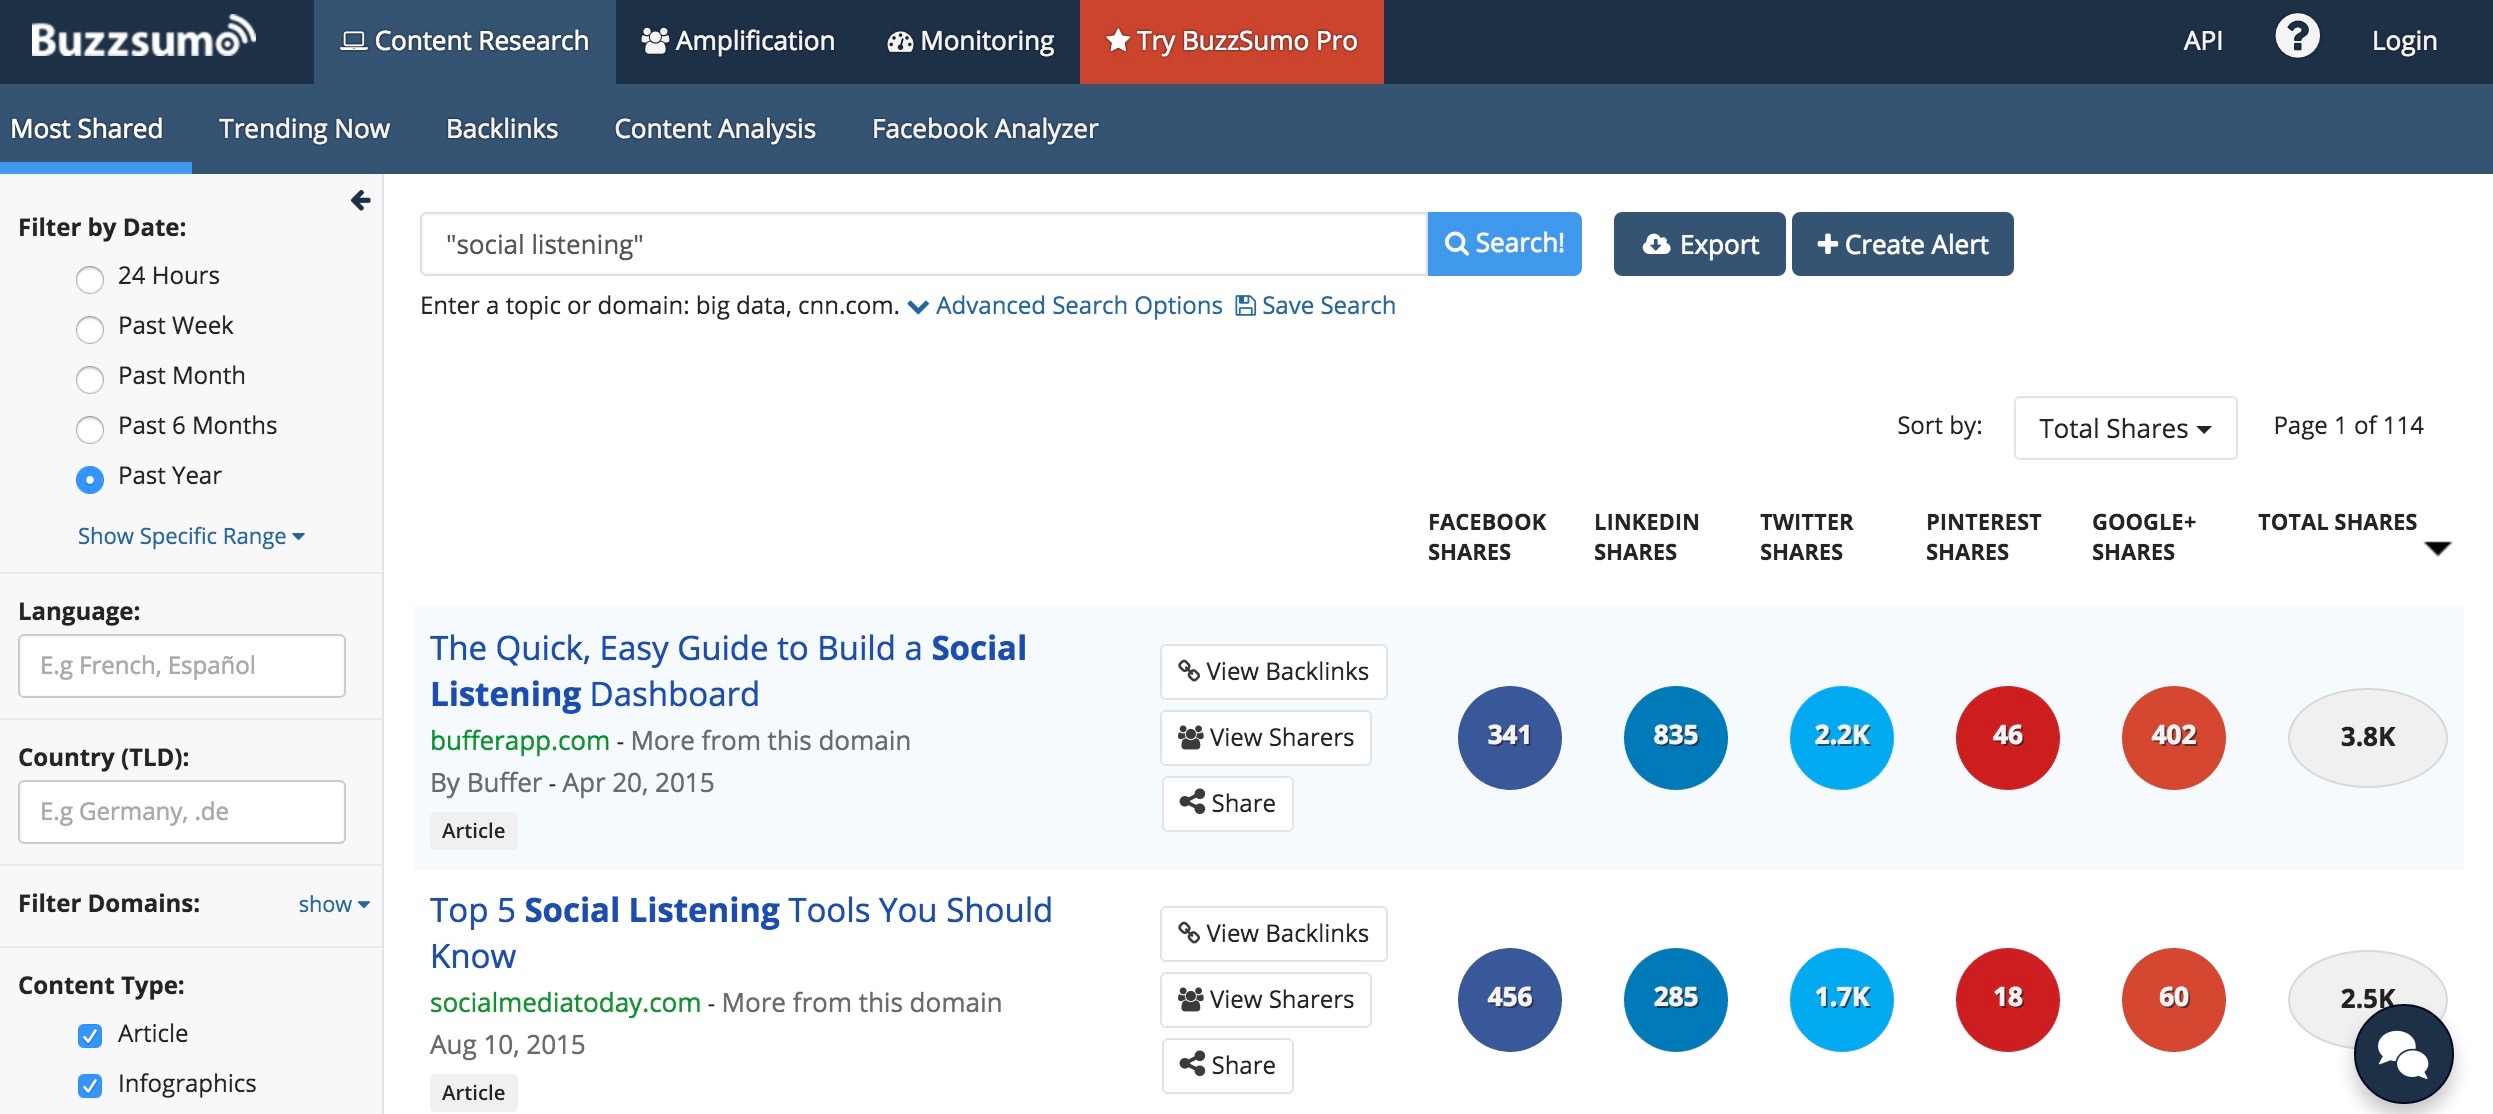Click the LinkedIn Shares column header

(x=1647, y=537)
